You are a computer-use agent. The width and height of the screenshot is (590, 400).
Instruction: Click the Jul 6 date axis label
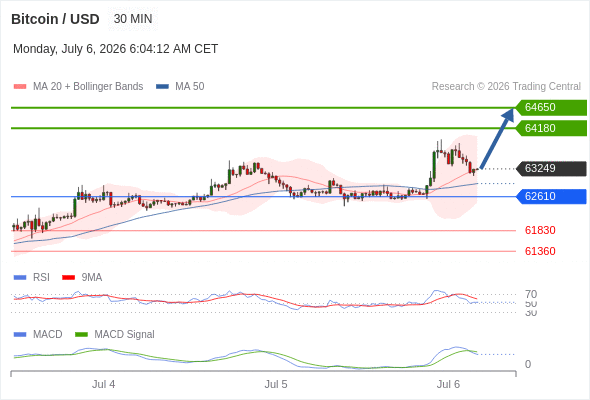coord(448,385)
